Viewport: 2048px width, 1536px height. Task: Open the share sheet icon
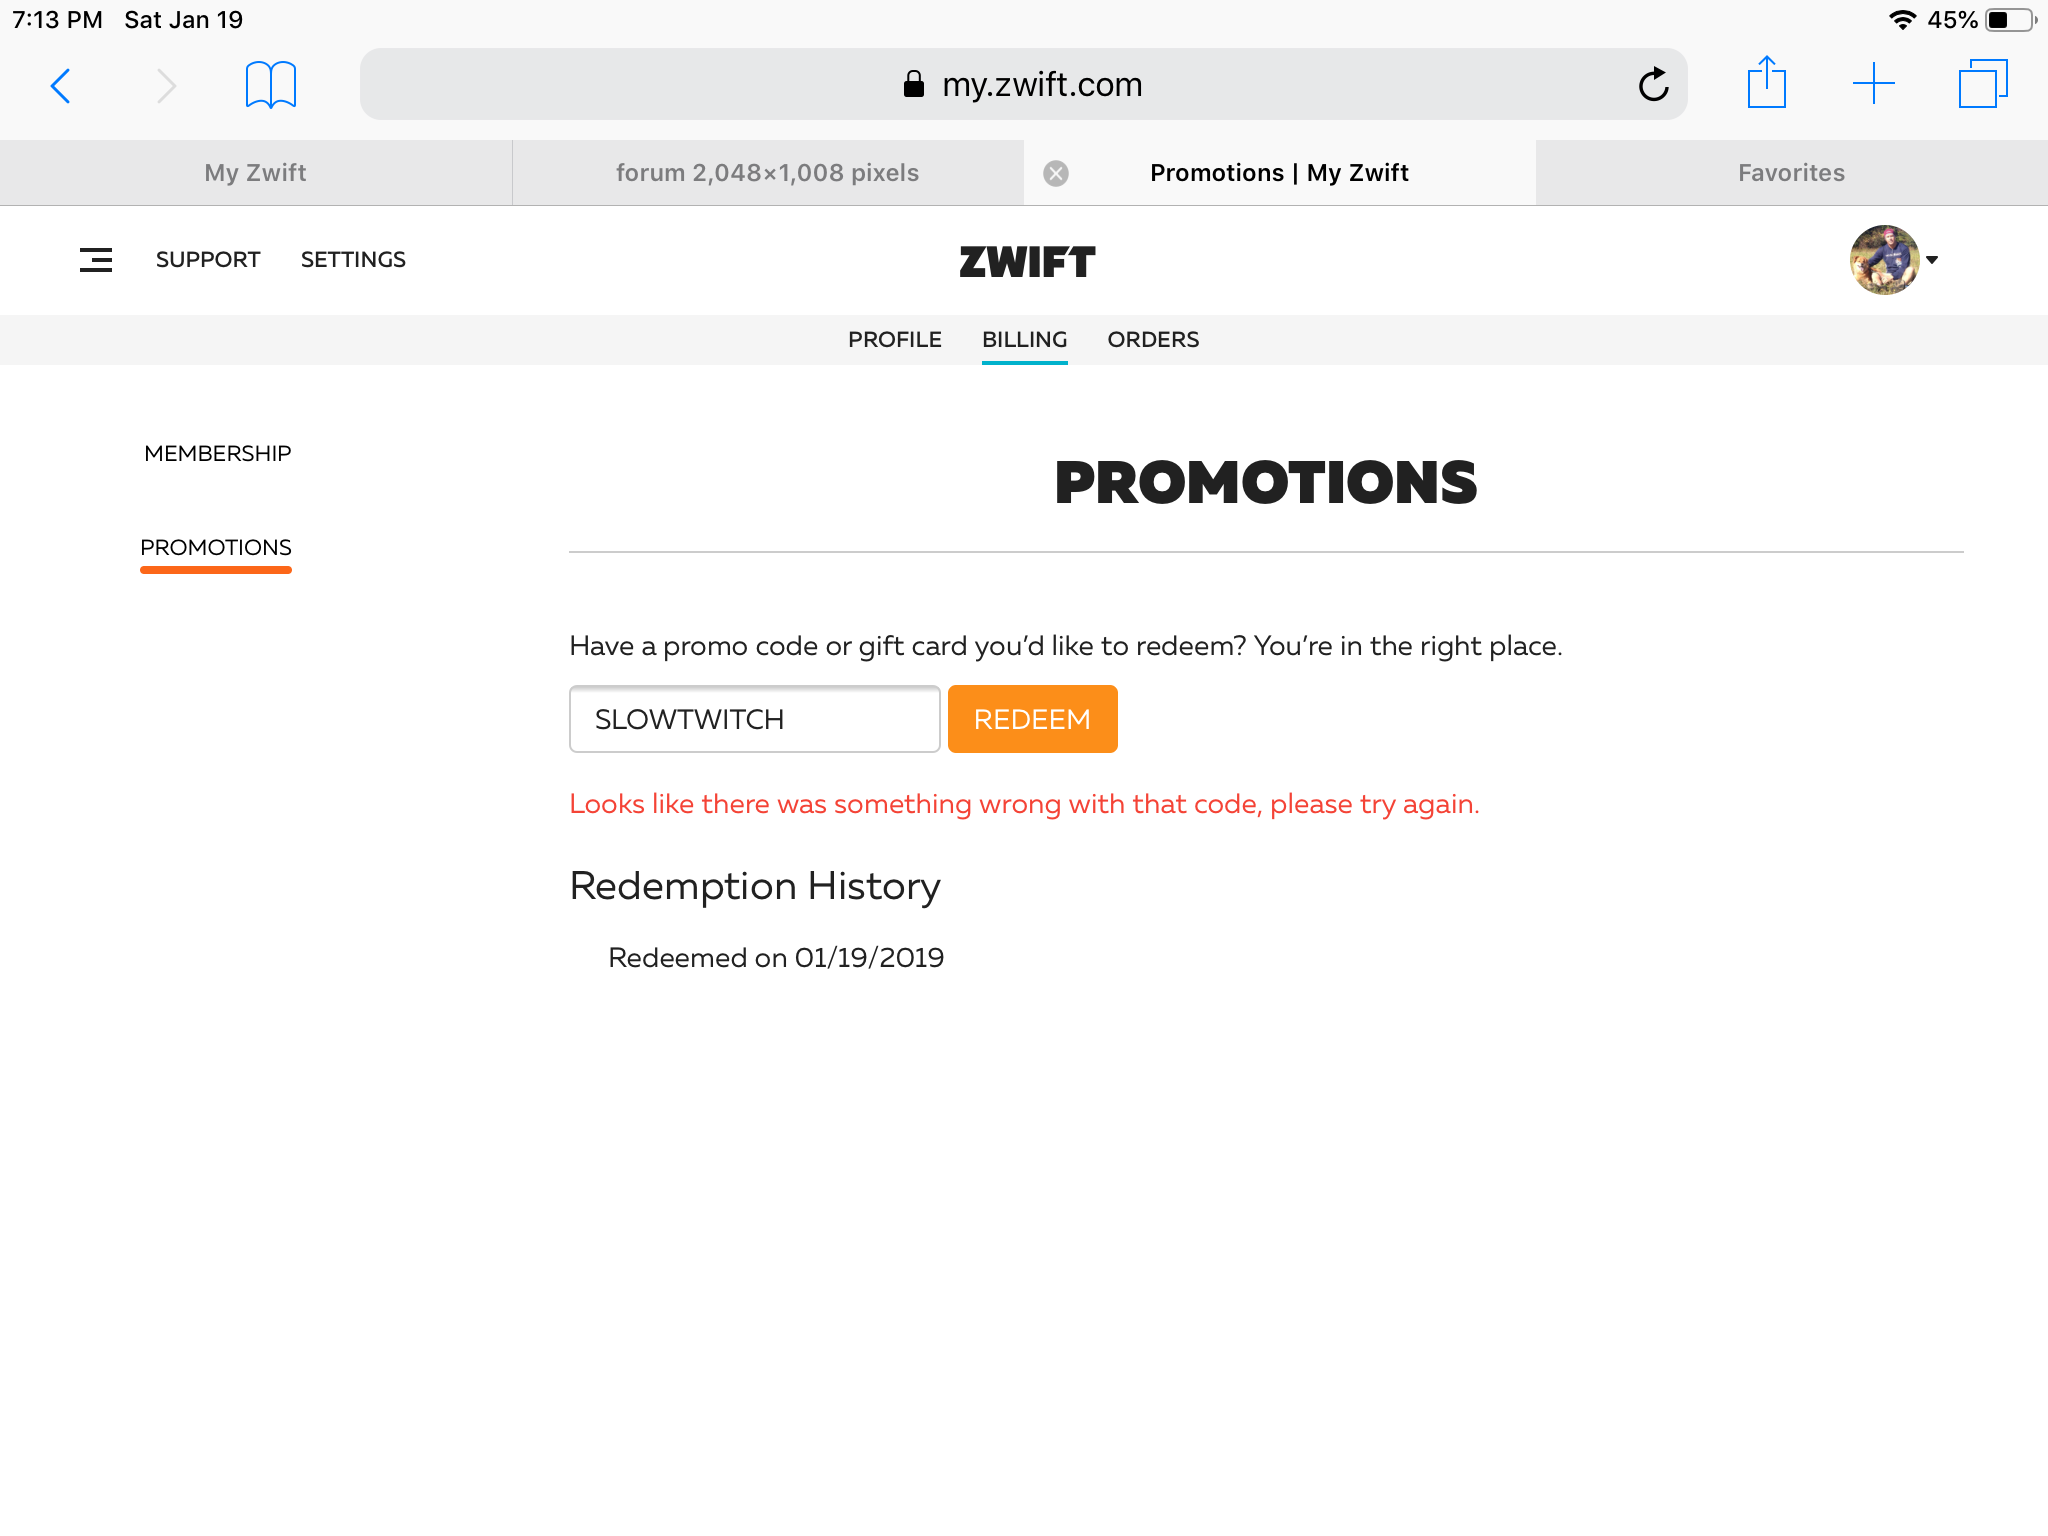[x=1766, y=83]
